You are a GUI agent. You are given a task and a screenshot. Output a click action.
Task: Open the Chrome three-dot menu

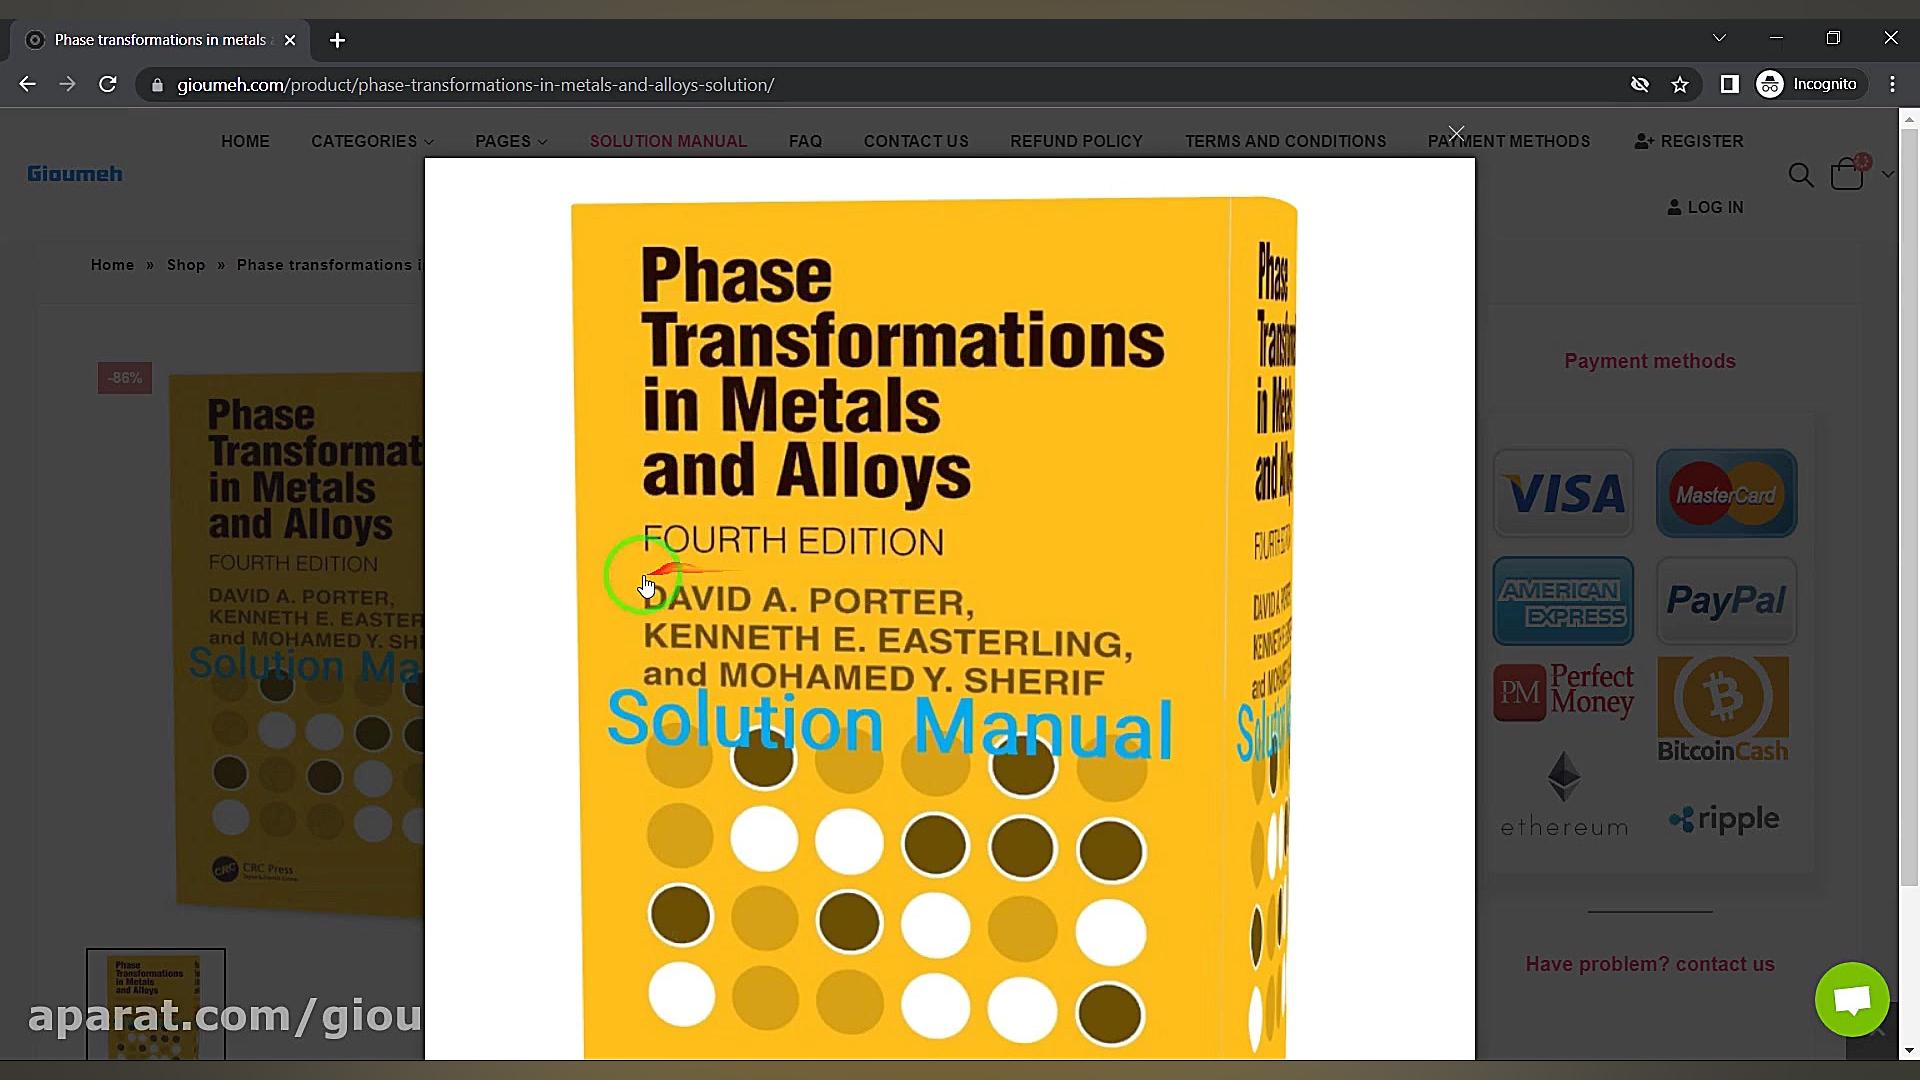pyautogui.click(x=1892, y=85)
